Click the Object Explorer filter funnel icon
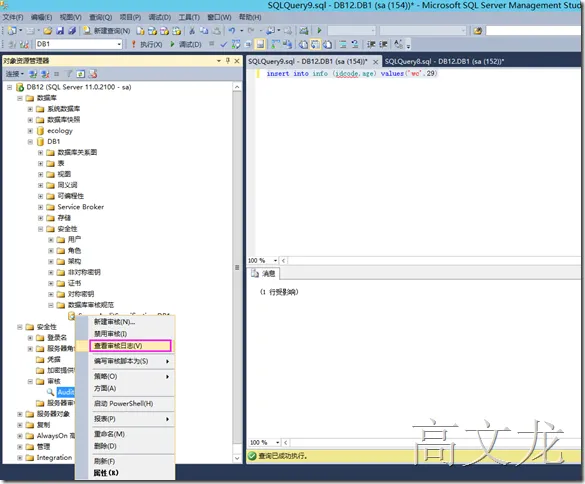 pyautogui.click(x=69, y=74)
